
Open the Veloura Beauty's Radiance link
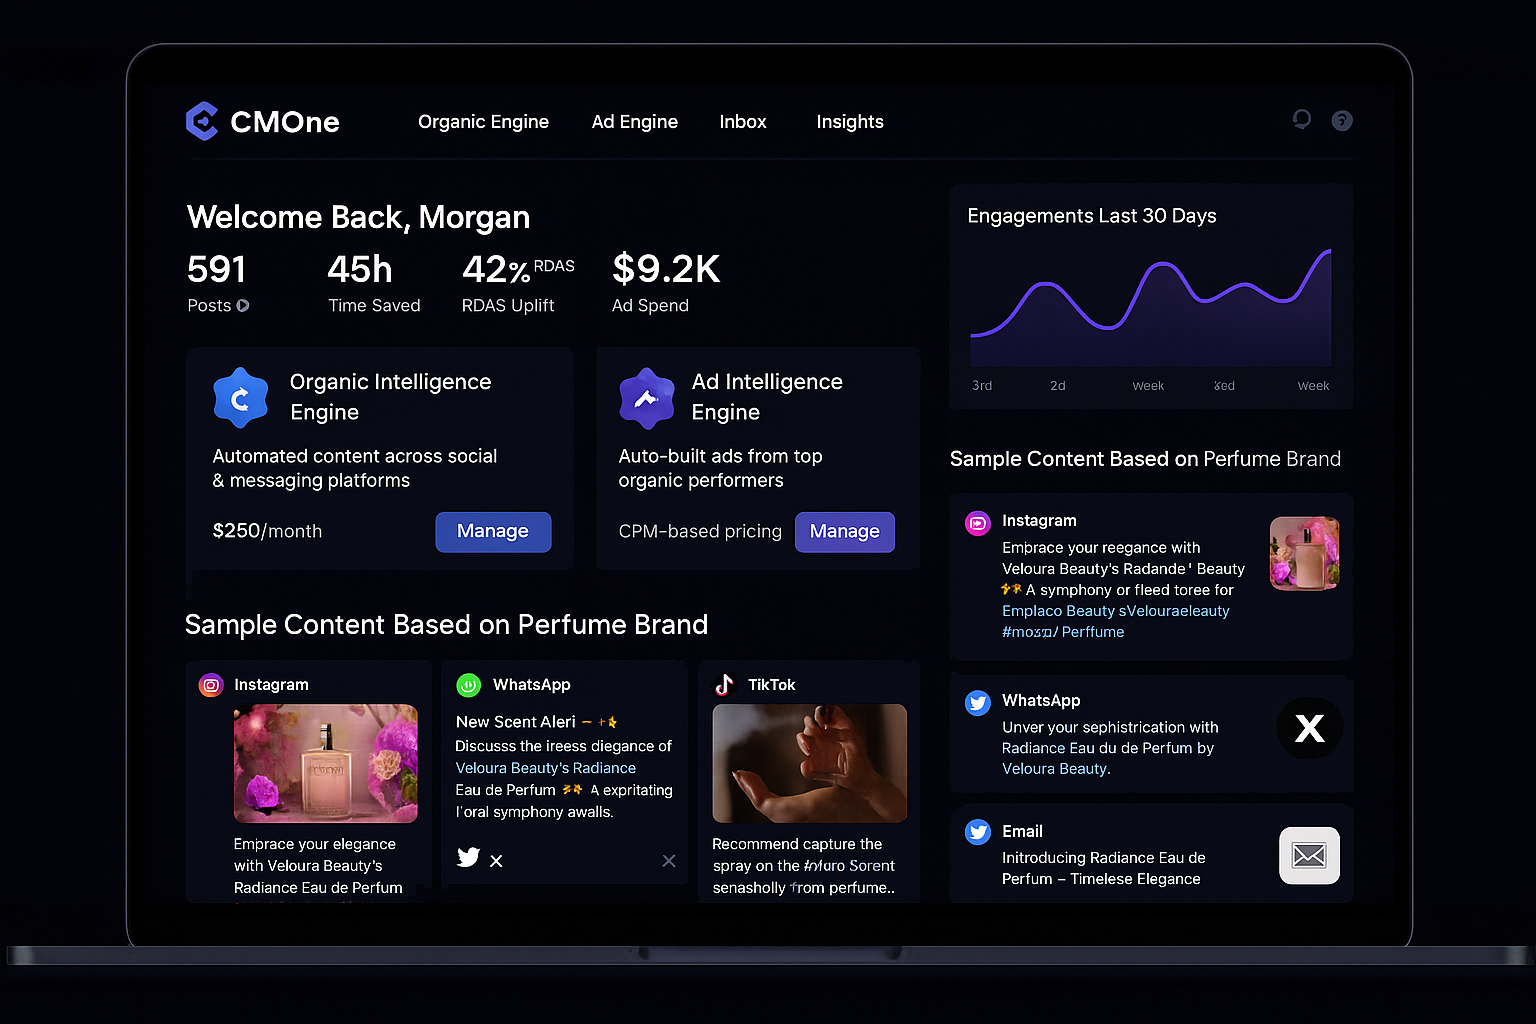[545, 768]
